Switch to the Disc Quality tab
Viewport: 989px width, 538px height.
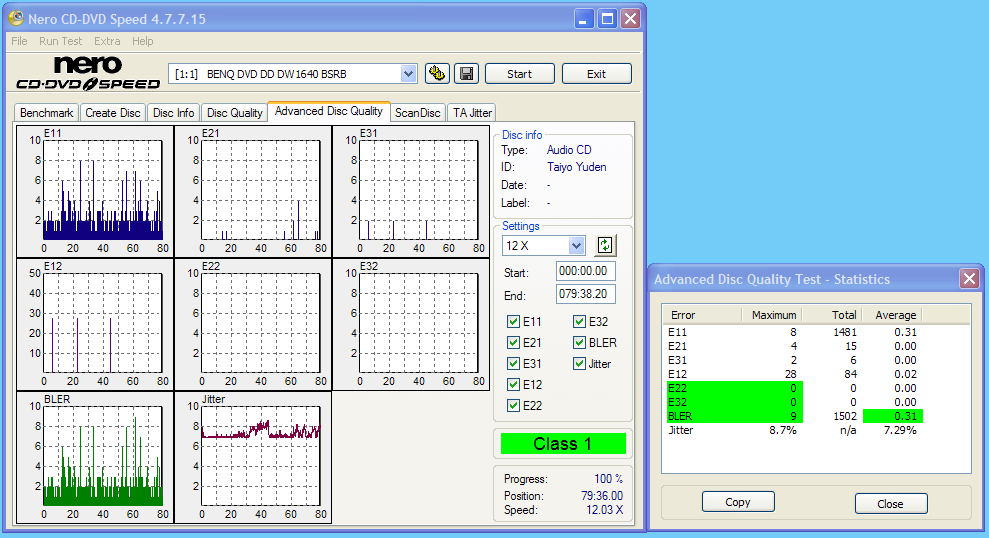pyautogui.click(x=234, y=113)
